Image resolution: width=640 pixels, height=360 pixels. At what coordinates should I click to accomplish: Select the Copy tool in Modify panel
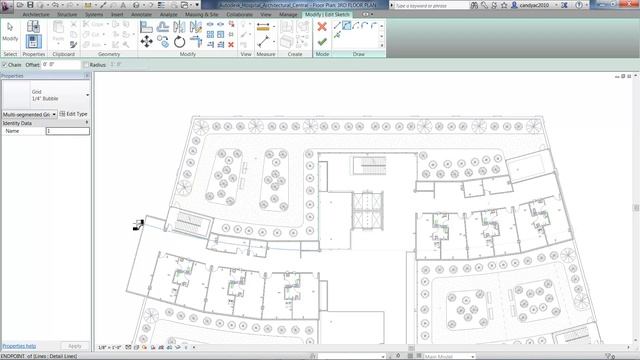click(x=163, y=41)
